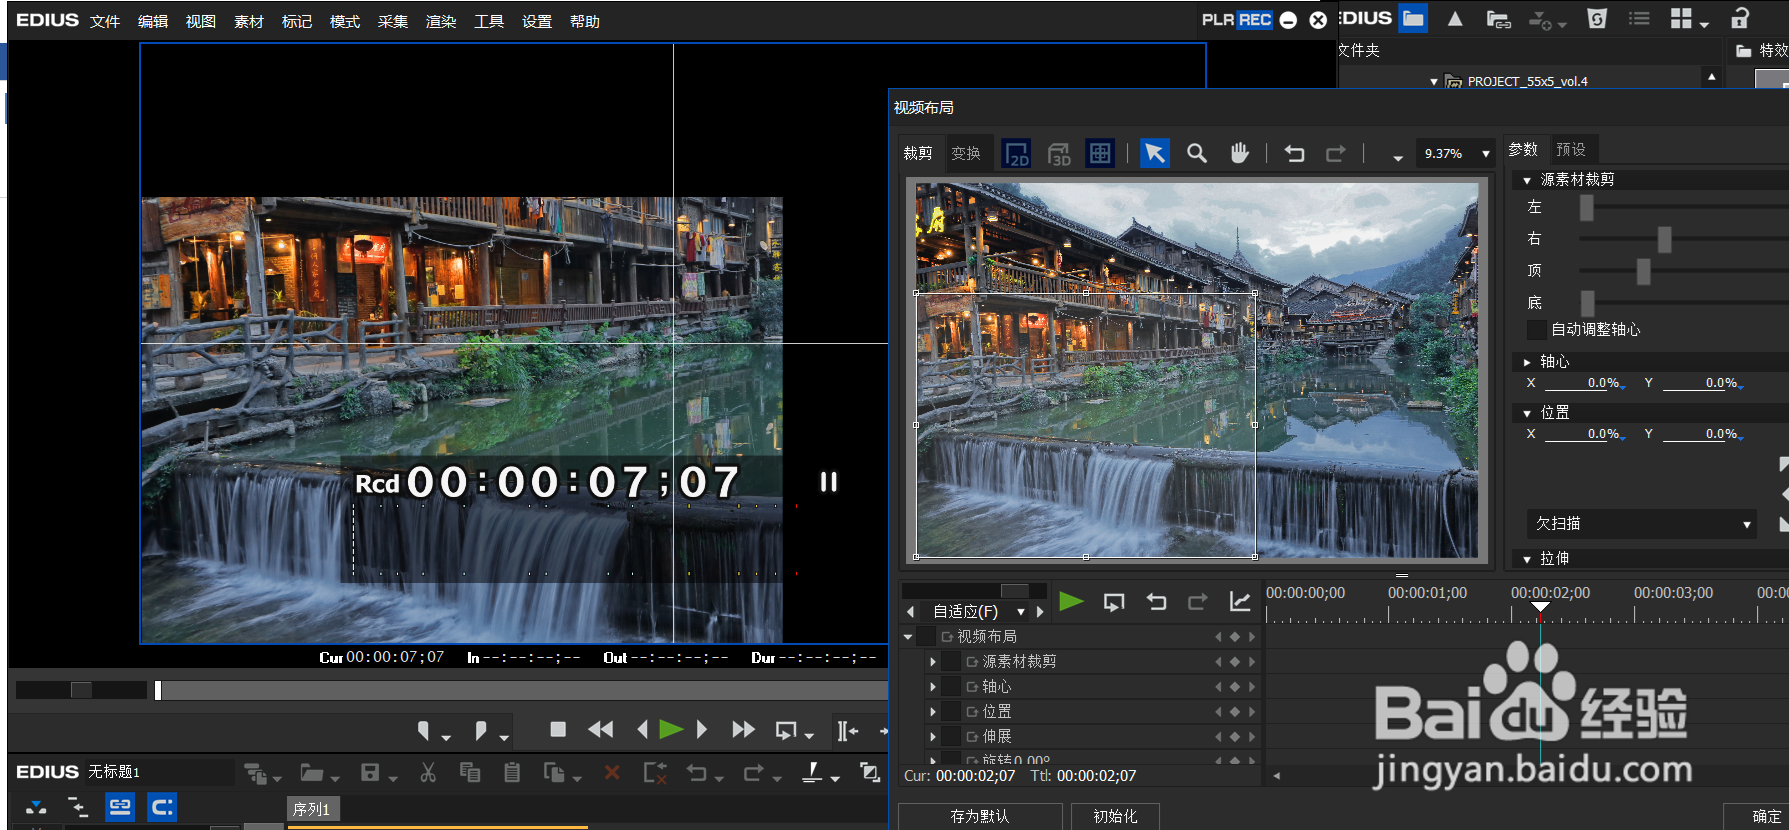
Task: Click the 初始化 button
Action: (1115, 816)
